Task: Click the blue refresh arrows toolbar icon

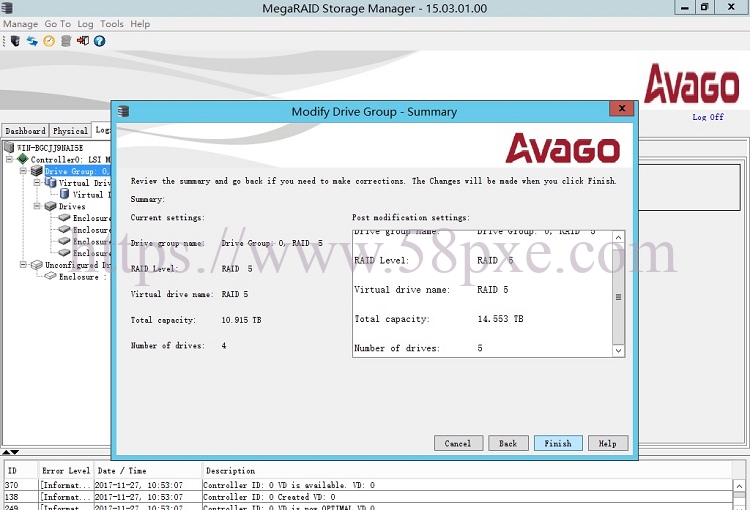Action: (32, 41)
